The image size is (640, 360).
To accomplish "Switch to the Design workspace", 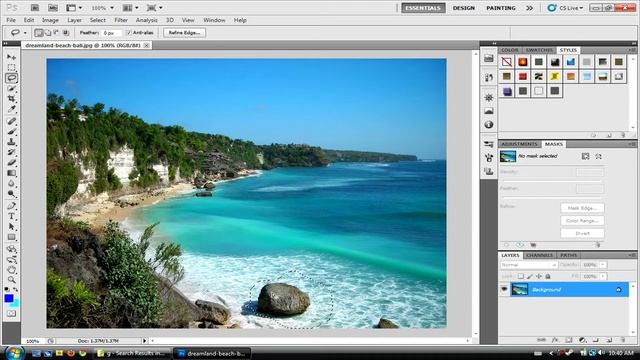I will pyautogui.click(x=464, y=8).
